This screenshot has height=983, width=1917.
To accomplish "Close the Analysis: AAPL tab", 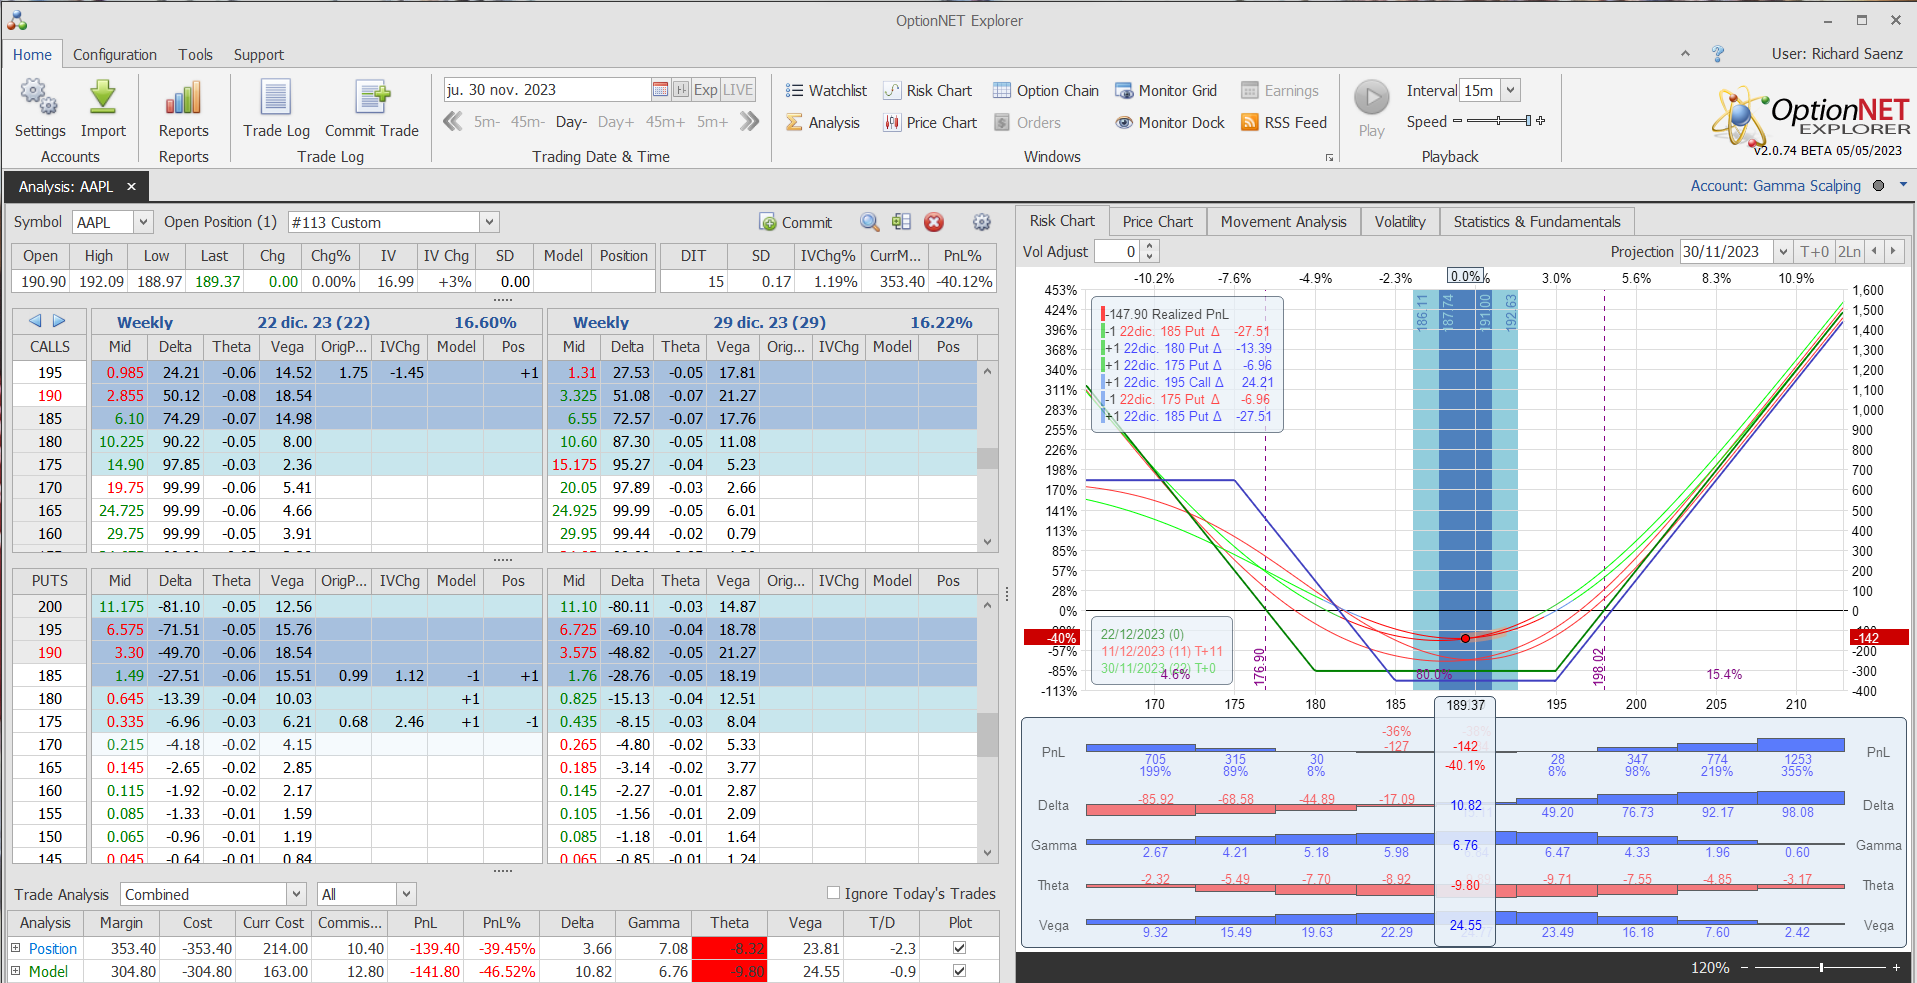I will [x=131, y=187].
